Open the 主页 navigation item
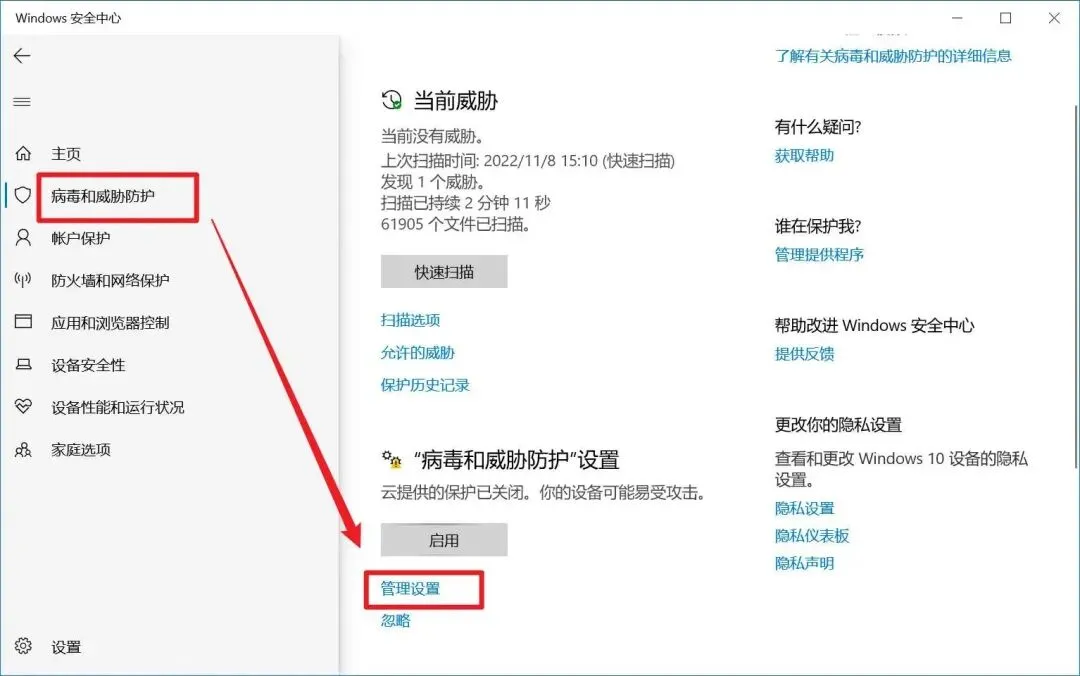Screen dimensions: 1080x676 click(66, 154)
